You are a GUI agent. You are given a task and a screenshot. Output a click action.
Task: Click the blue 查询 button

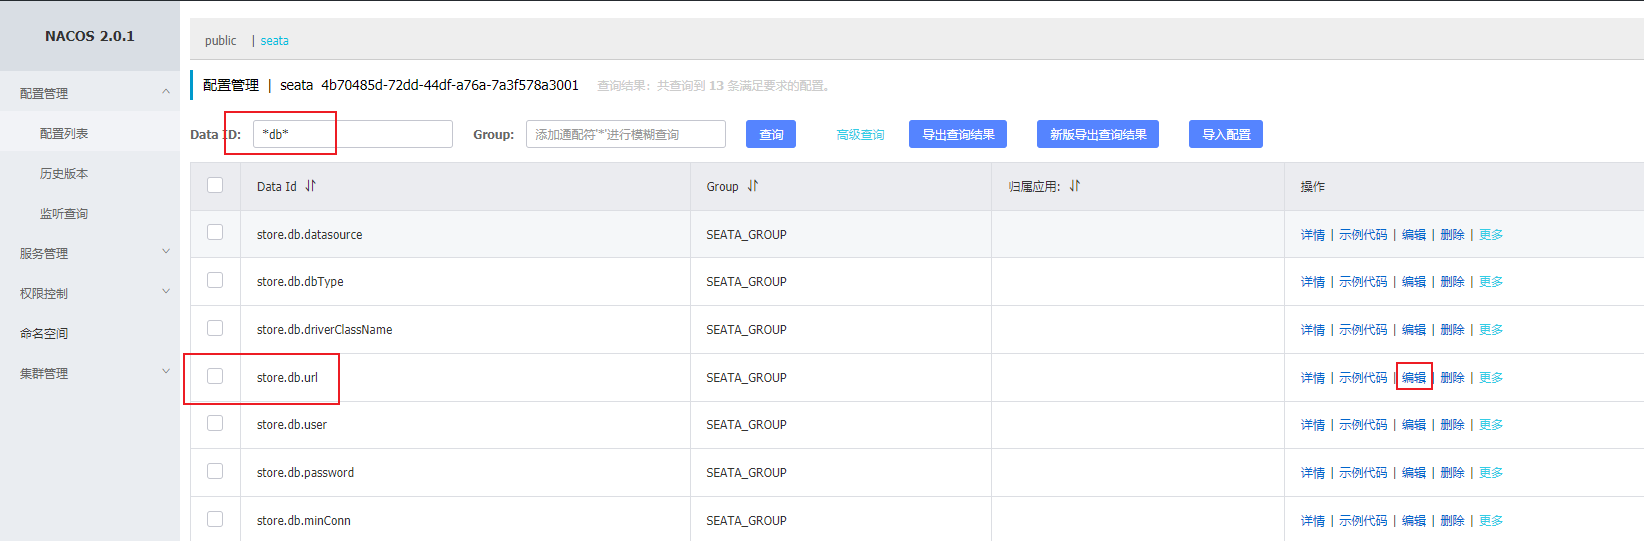[x=771, y=134]
